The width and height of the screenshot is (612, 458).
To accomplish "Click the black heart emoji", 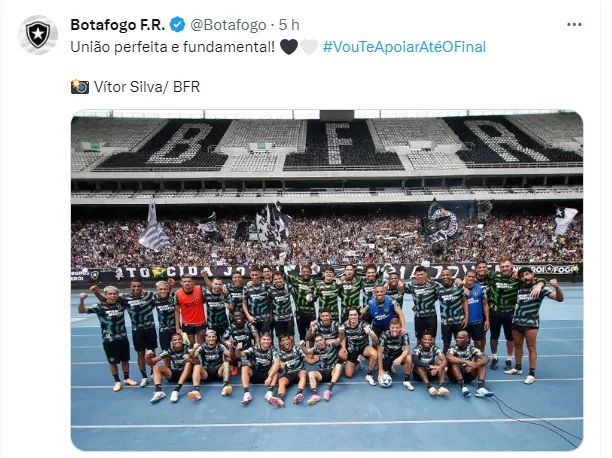I will pos(289,47).
